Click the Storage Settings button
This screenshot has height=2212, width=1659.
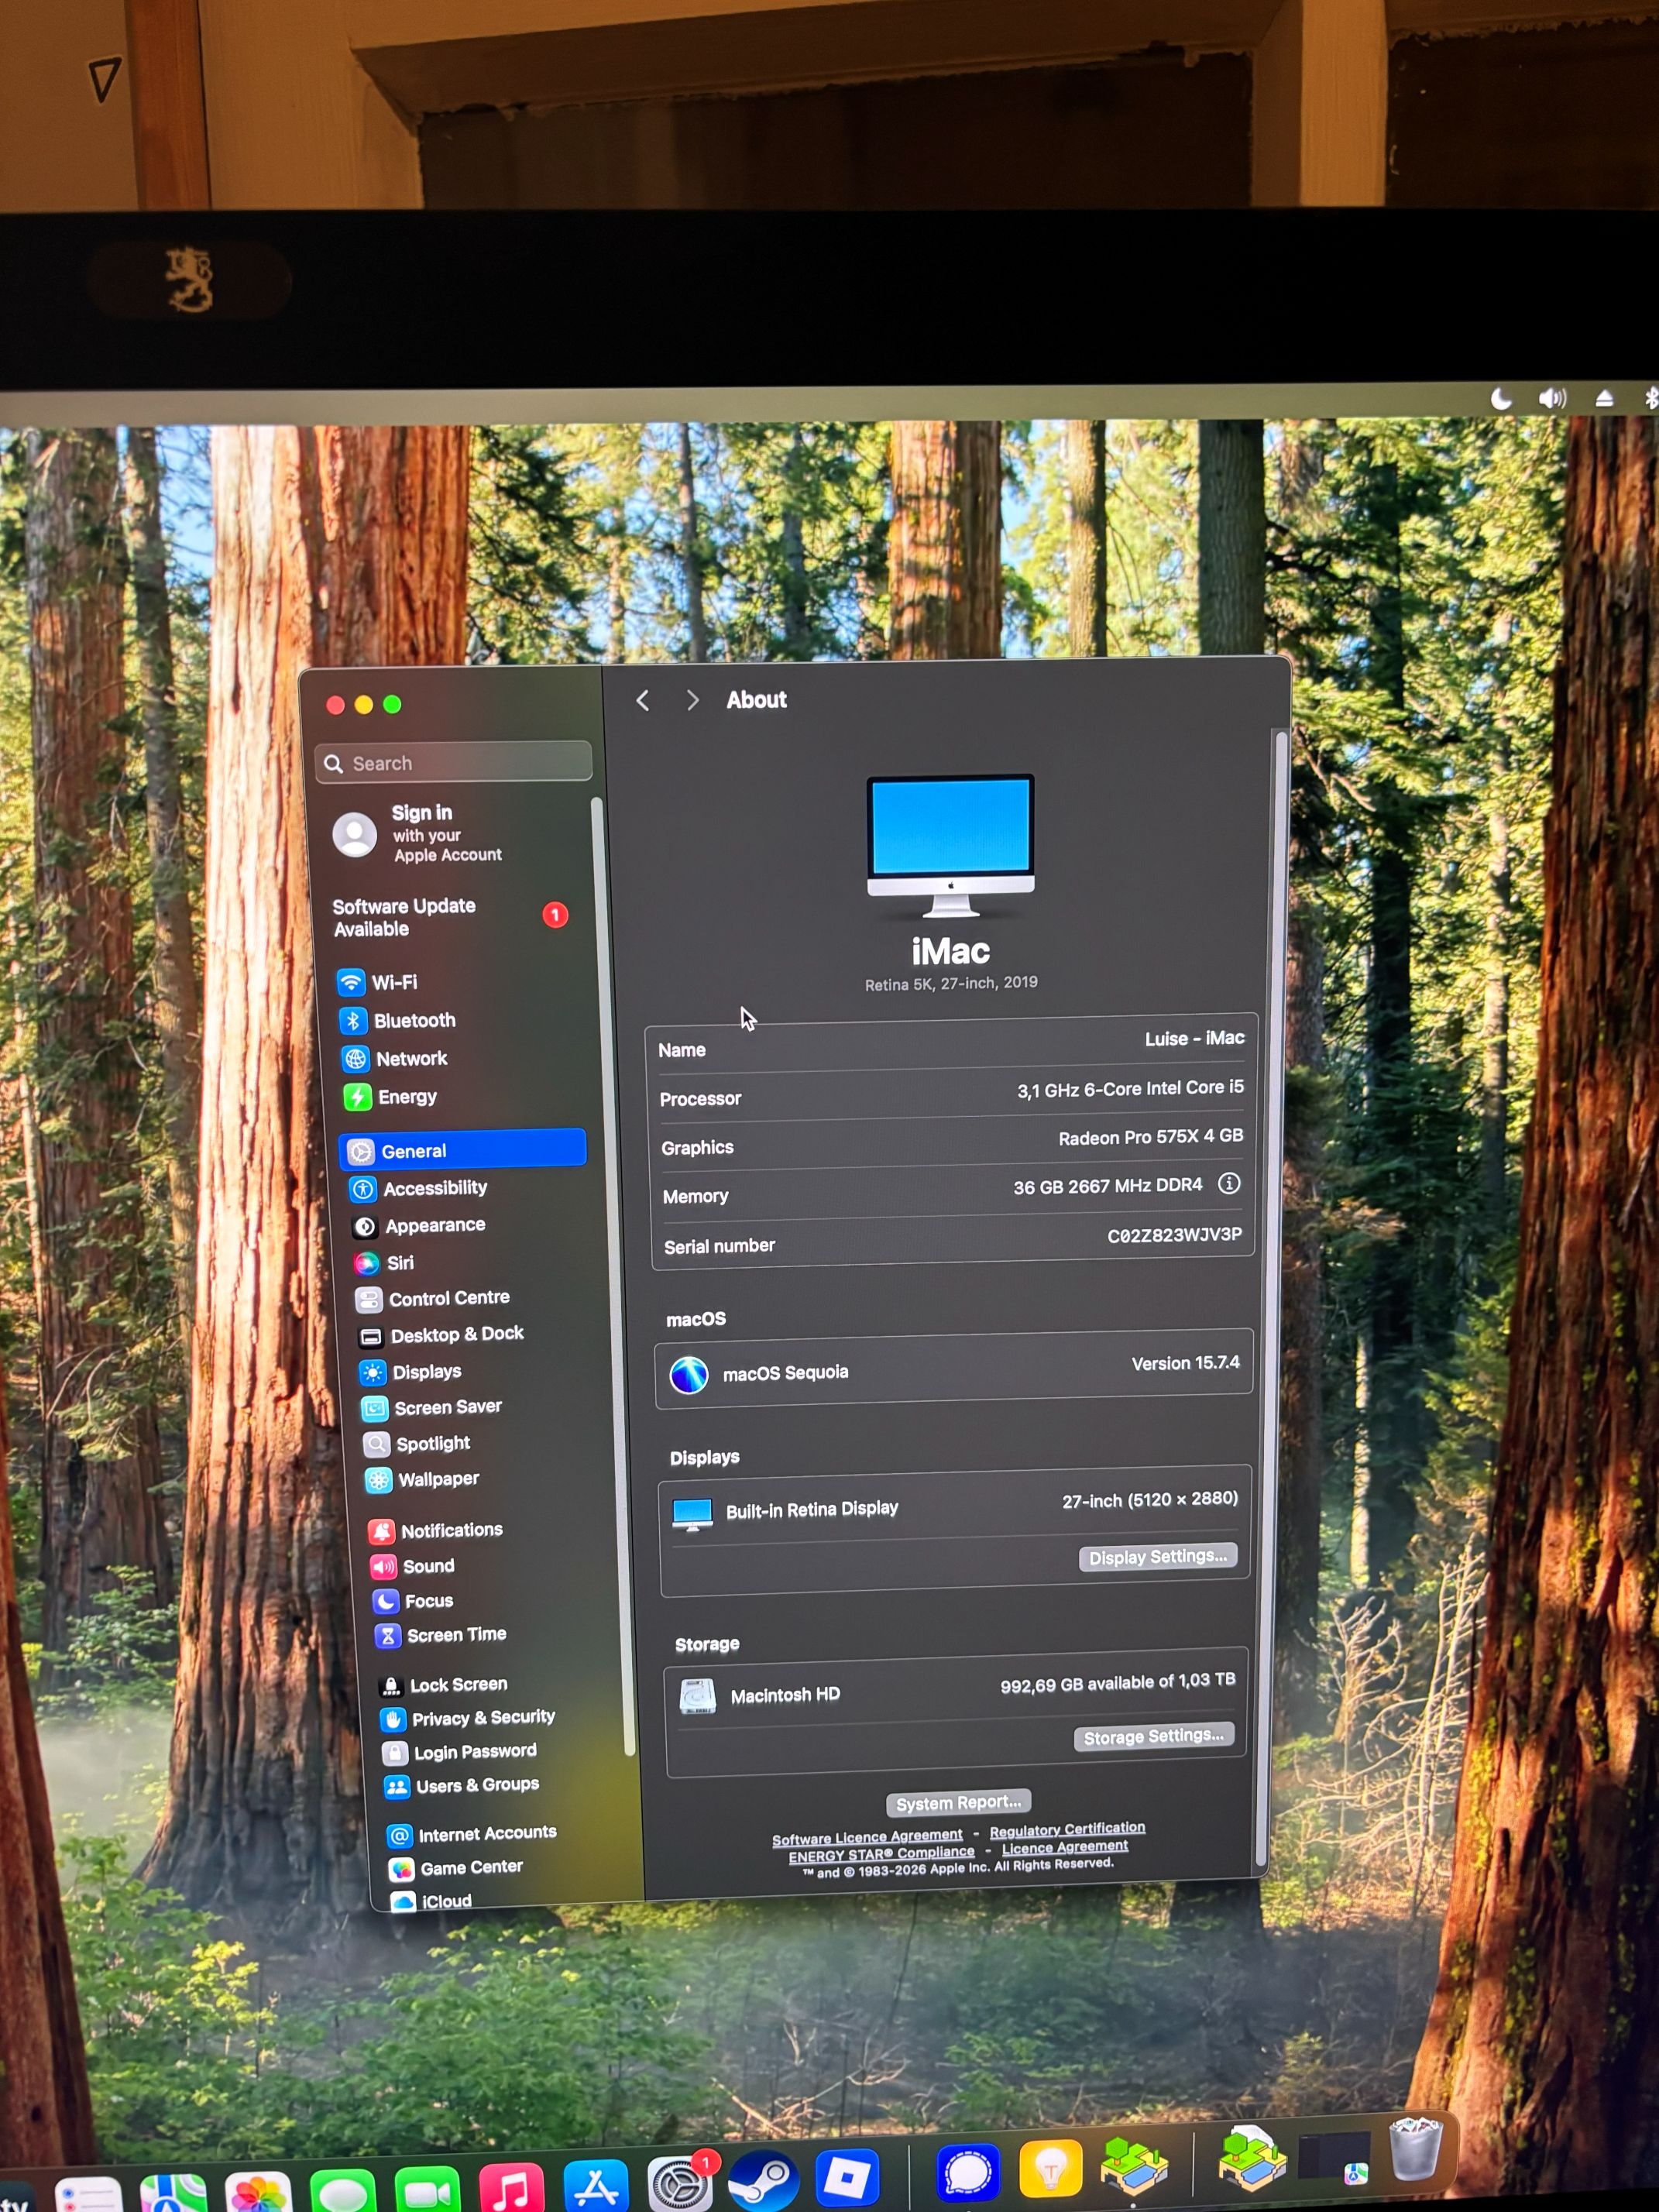[1153, 1737]
